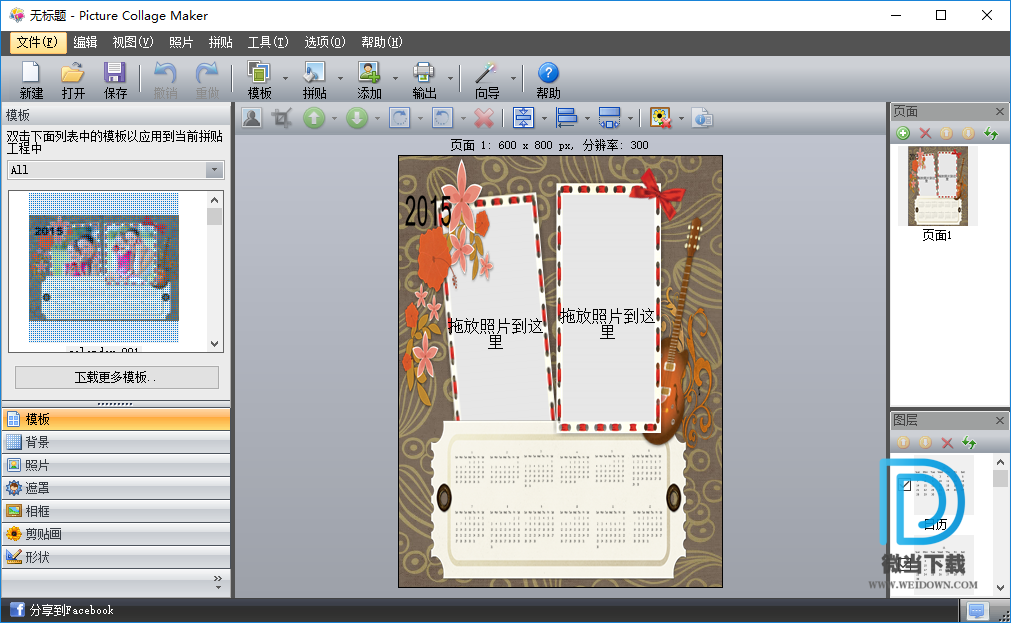
Task: Move layer down in 图层 panel
Action: click(925, 442)
